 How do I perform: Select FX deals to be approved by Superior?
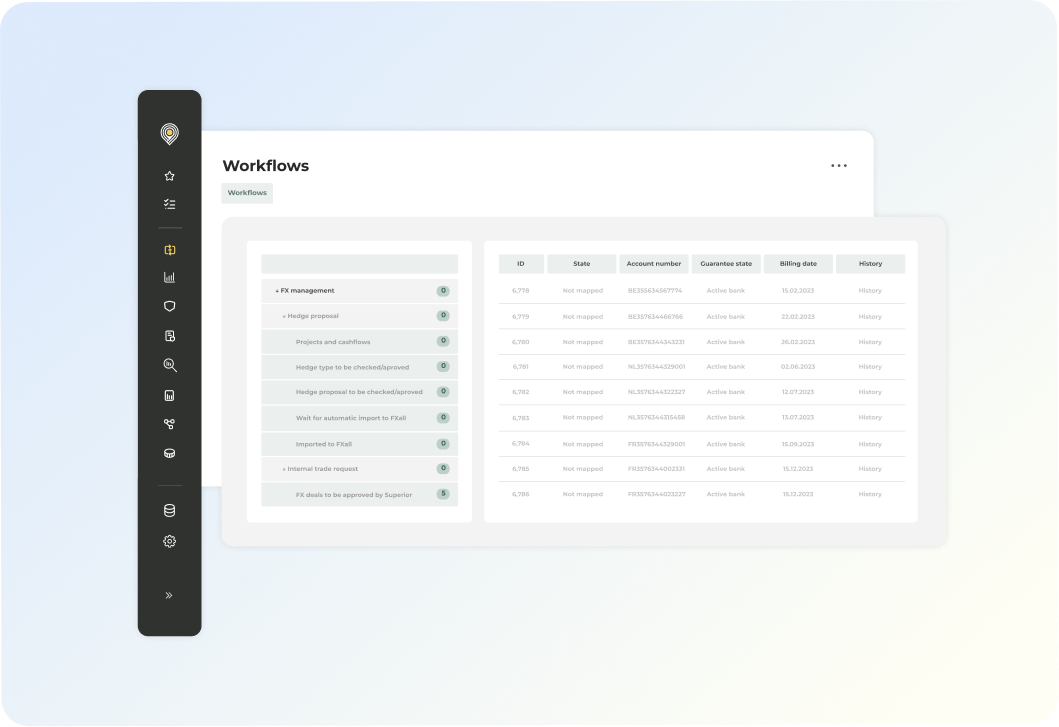(359, 495)
